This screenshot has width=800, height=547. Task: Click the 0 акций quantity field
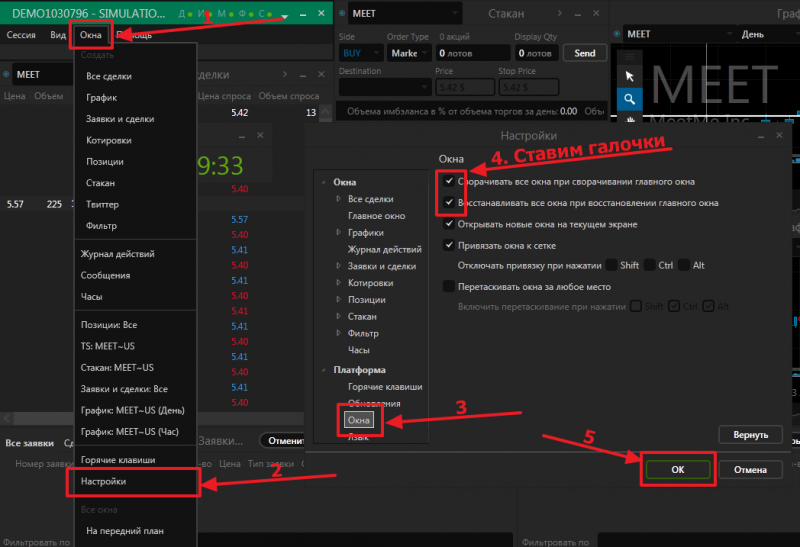pos(473,53)
